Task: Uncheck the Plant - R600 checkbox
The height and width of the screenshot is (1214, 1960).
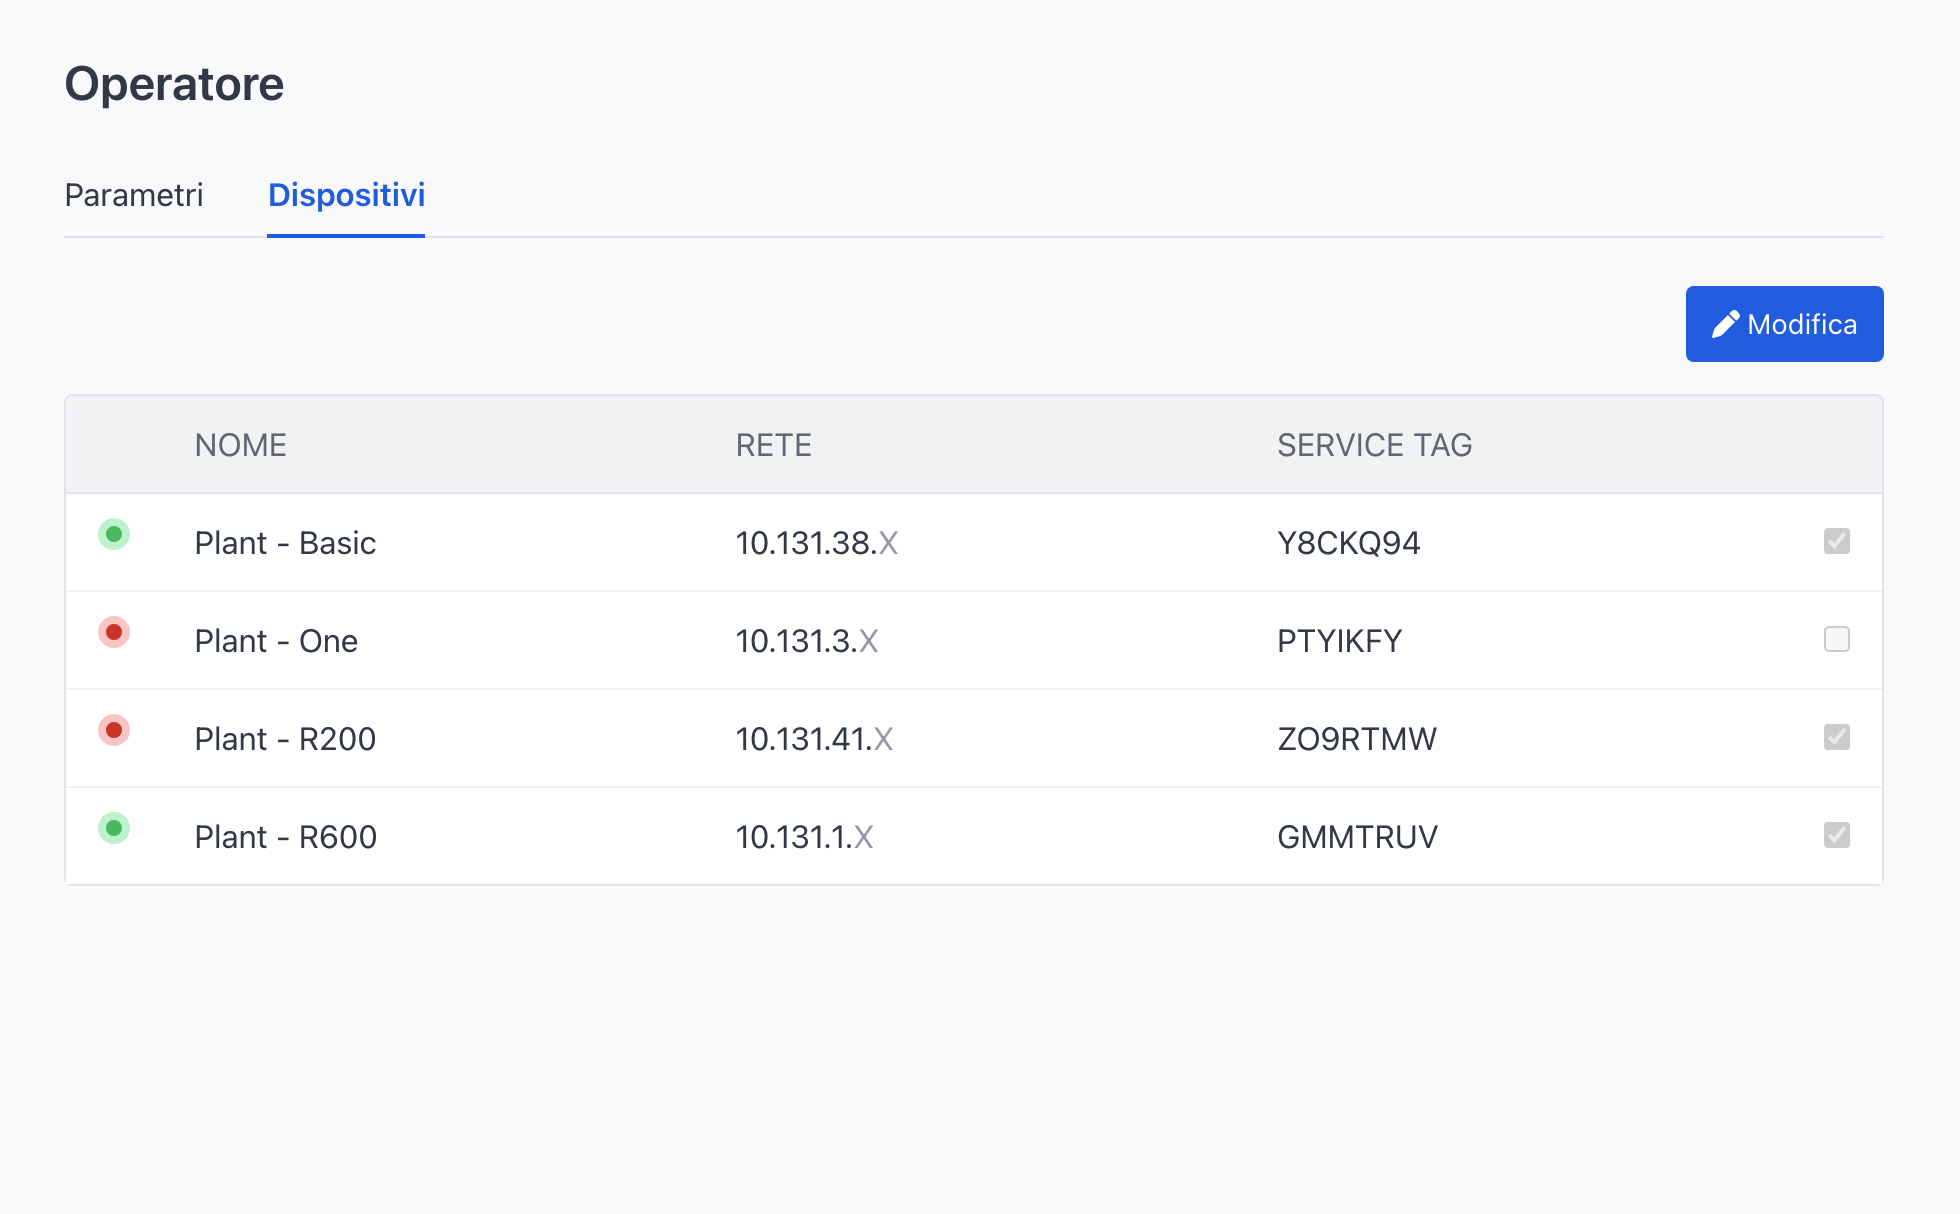Action: coord(1836,835)
